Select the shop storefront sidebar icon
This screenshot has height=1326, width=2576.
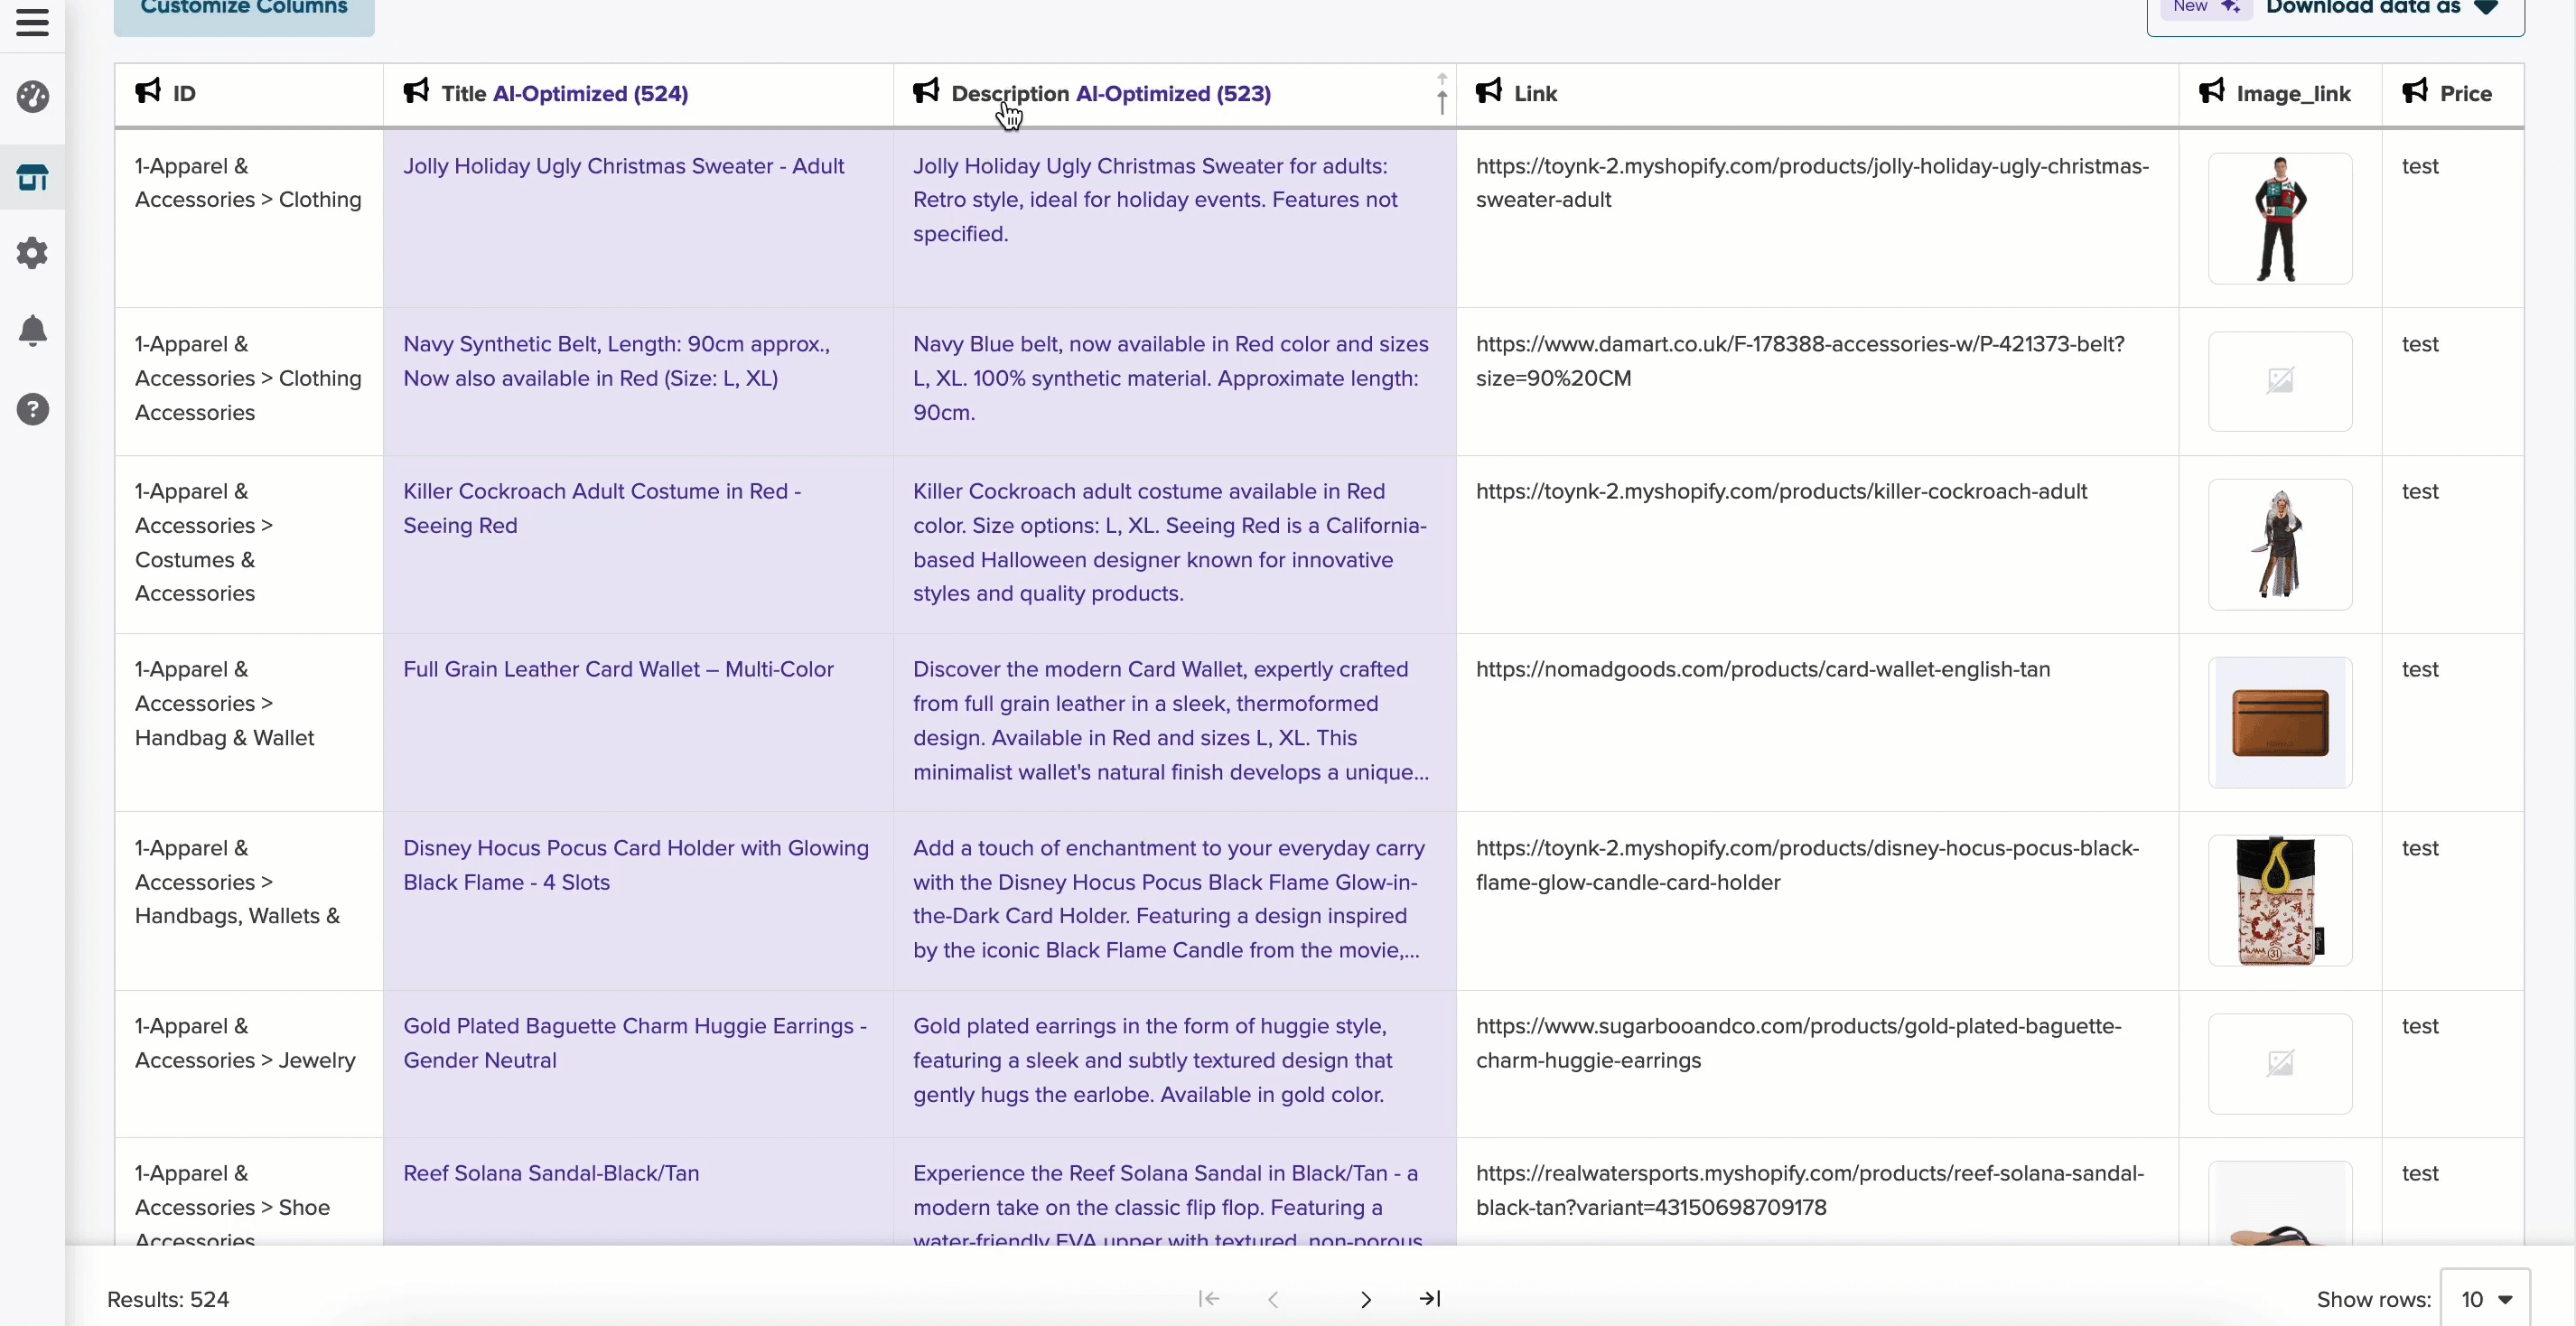coord(32,177)
